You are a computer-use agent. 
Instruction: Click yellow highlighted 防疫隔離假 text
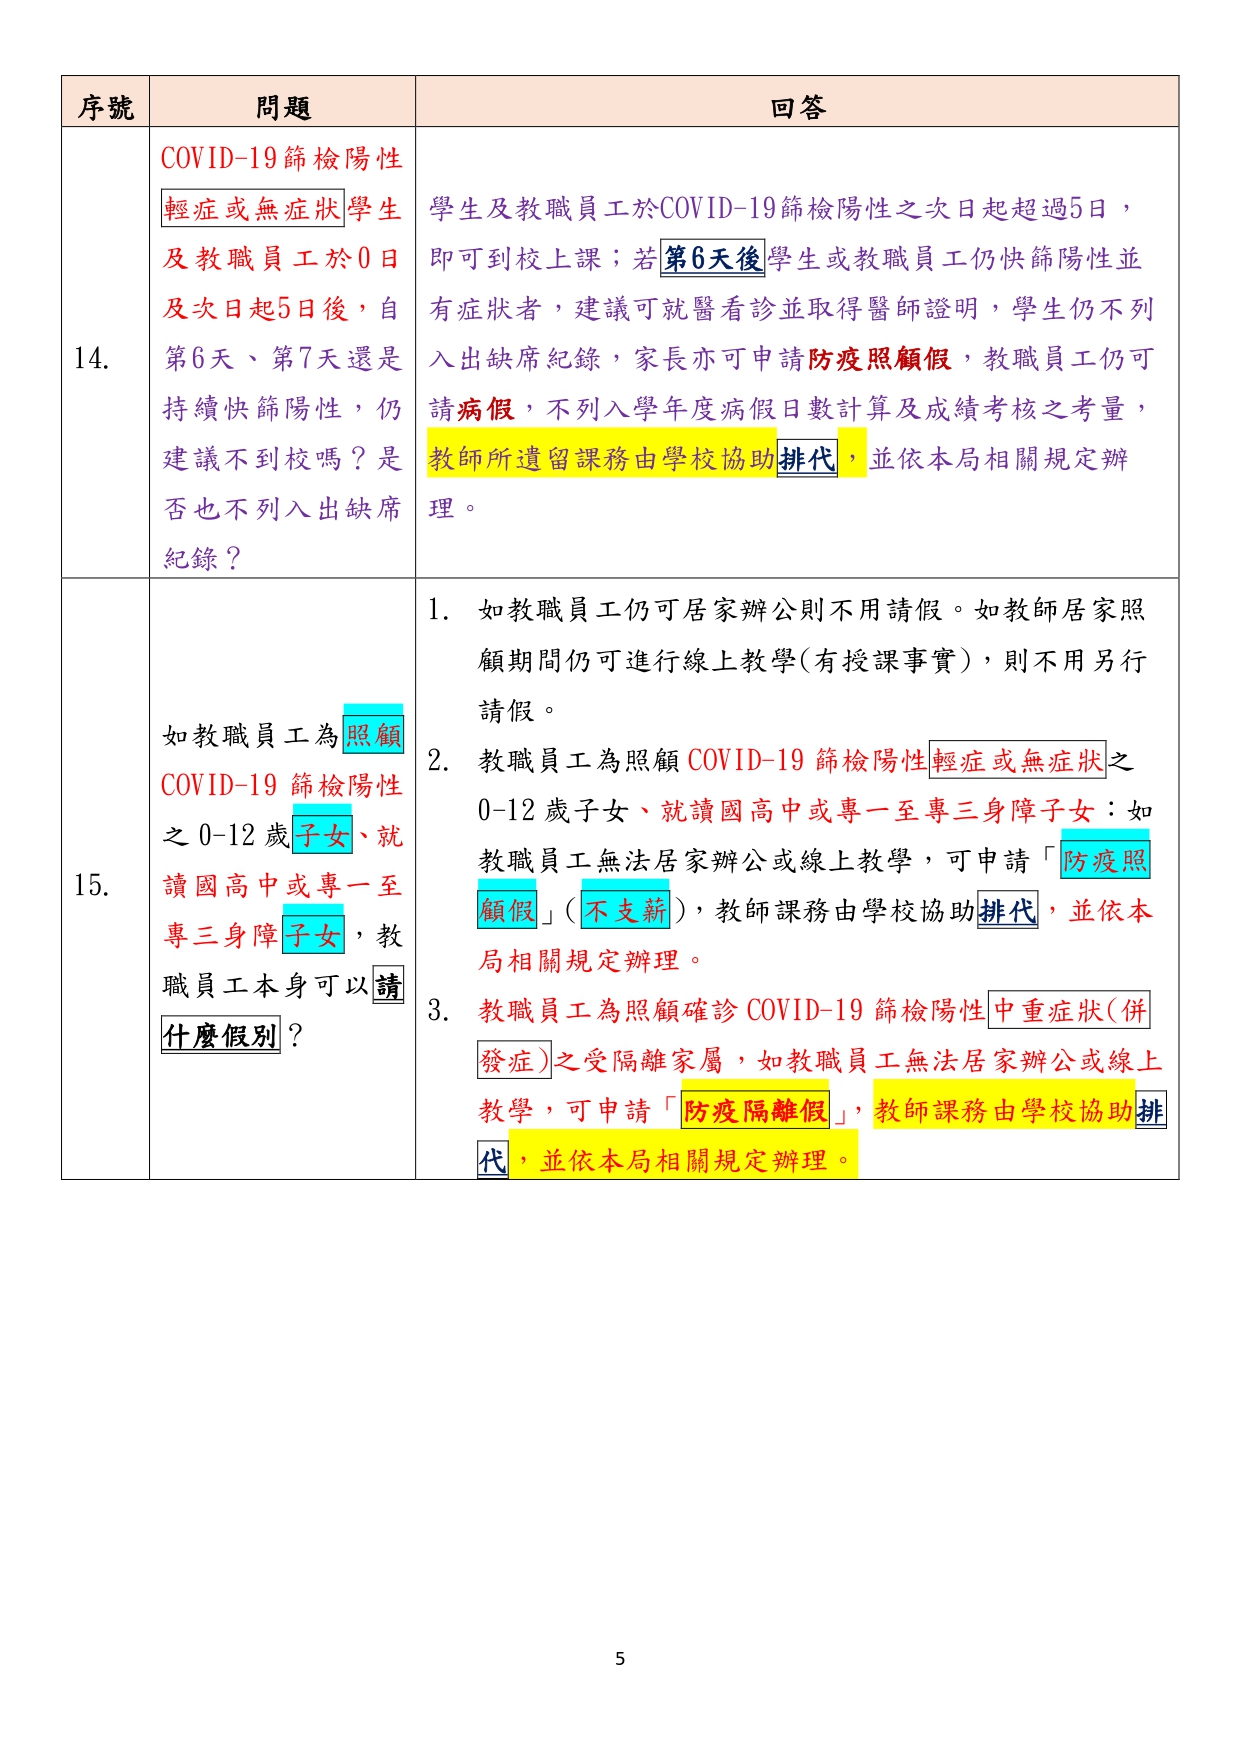755,1111
